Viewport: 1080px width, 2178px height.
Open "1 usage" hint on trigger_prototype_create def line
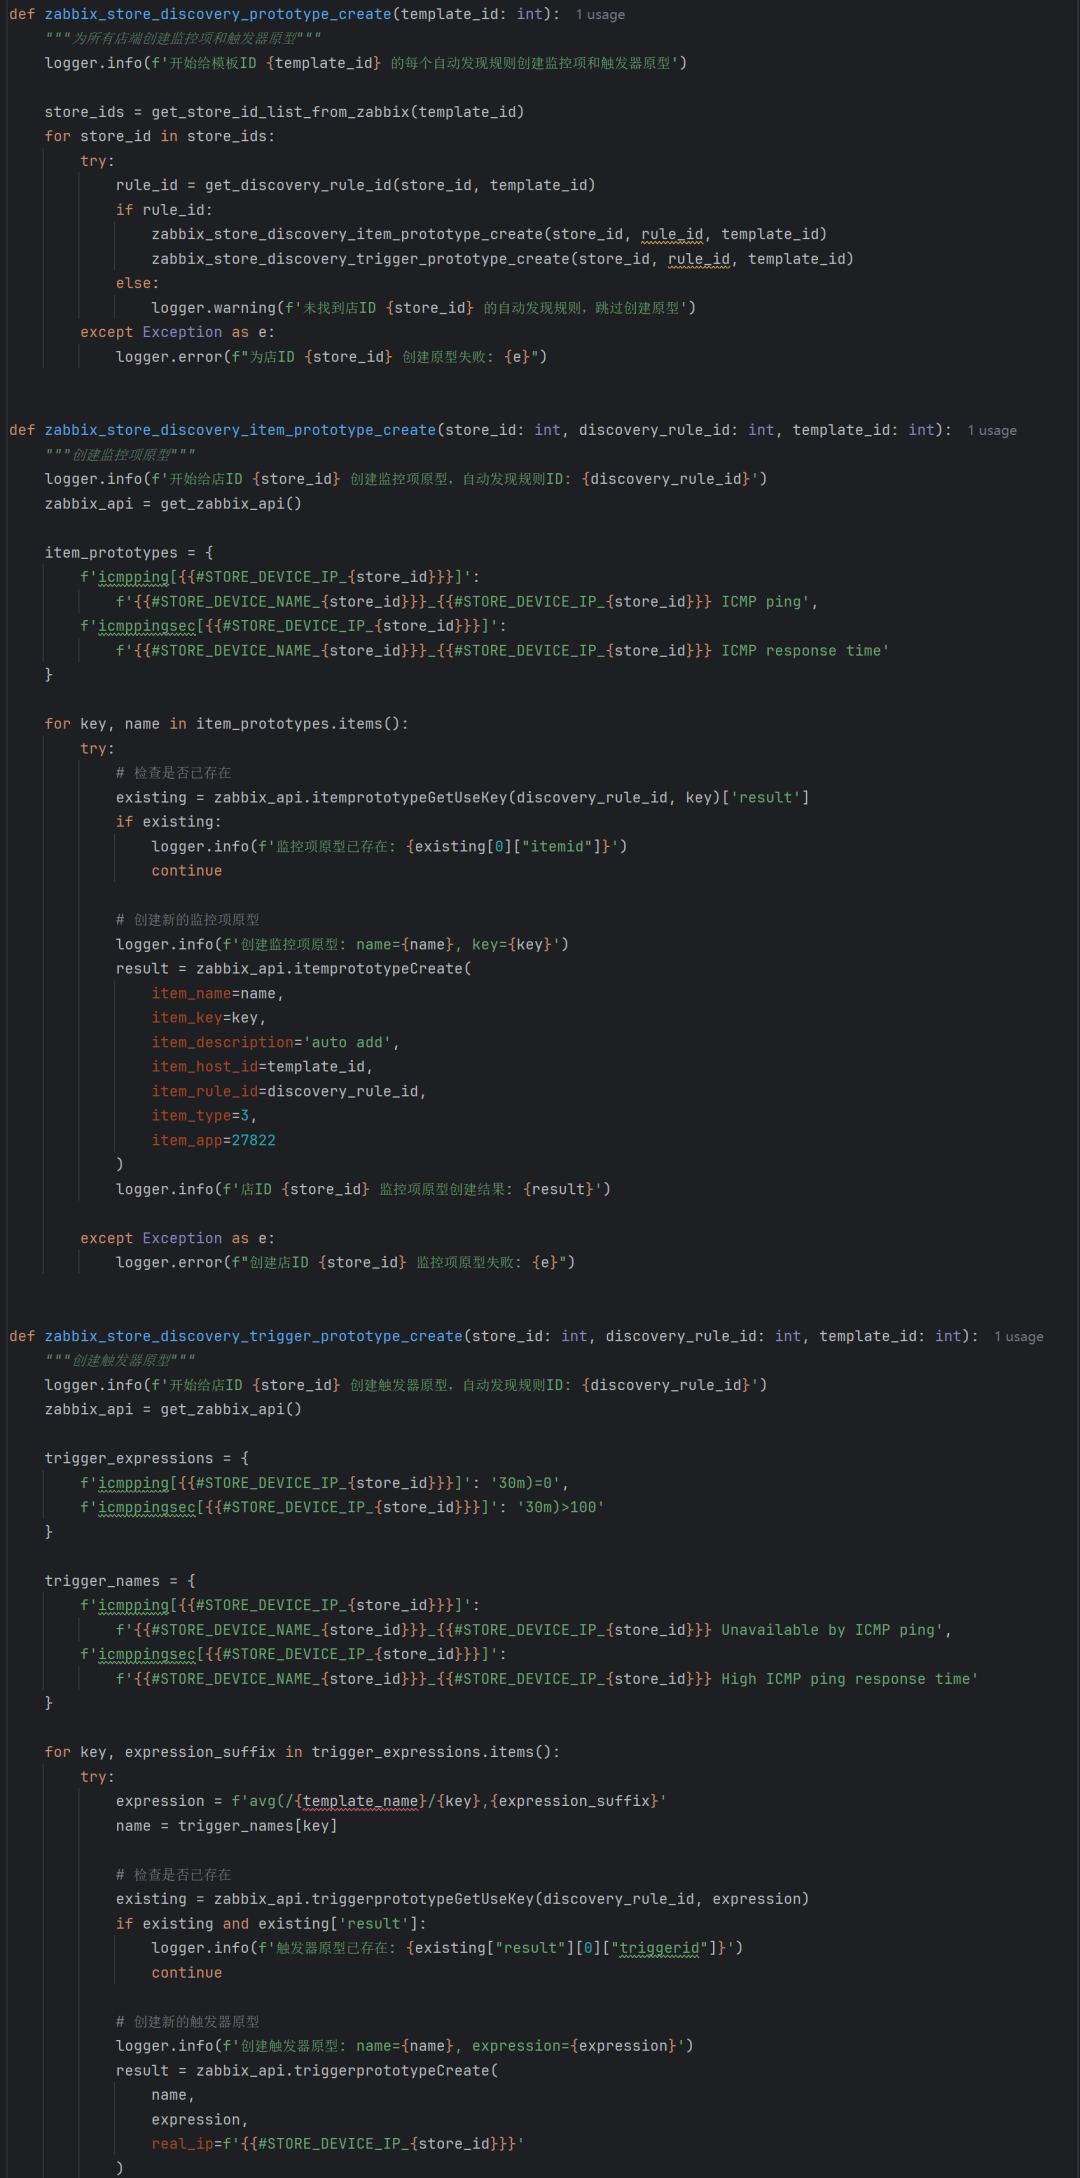[1019, 1337]
